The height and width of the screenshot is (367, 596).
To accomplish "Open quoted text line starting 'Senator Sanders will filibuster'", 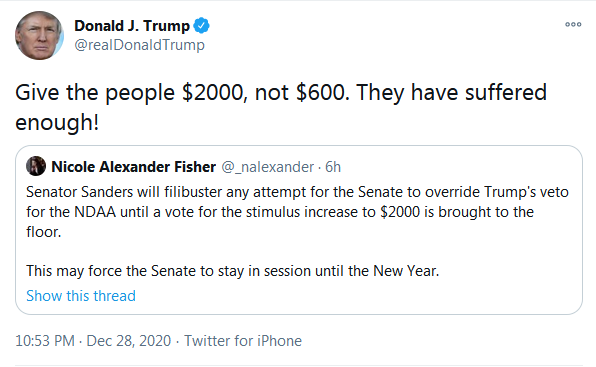I will 297,192.
